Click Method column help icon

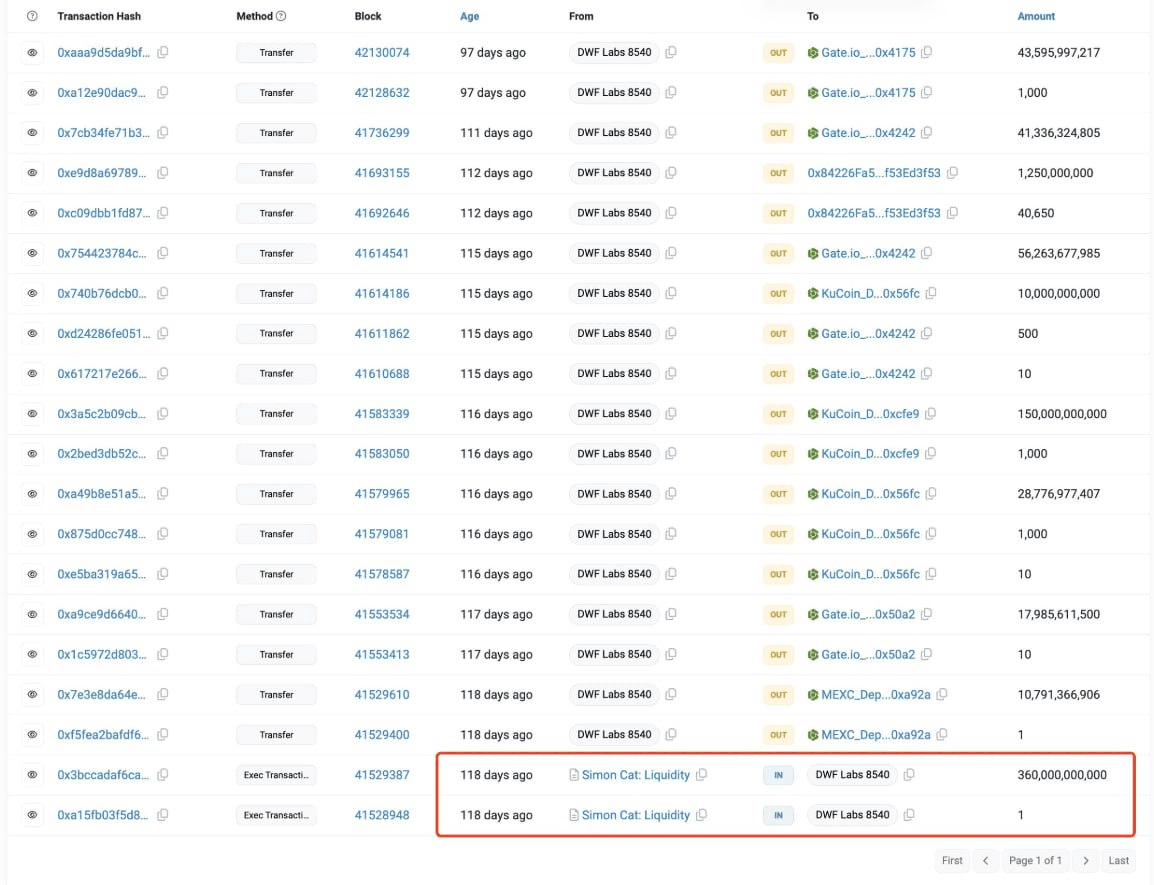coord(281,15)
